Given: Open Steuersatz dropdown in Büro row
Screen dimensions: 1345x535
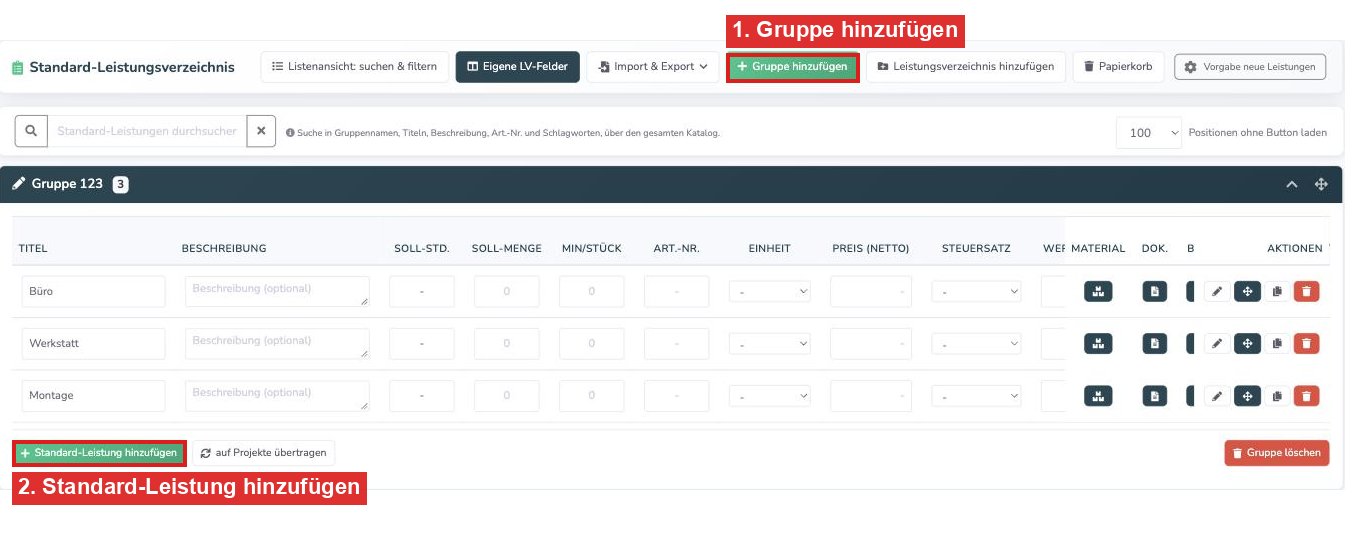Looking at the screenshot, I should (x=976, y=291).
